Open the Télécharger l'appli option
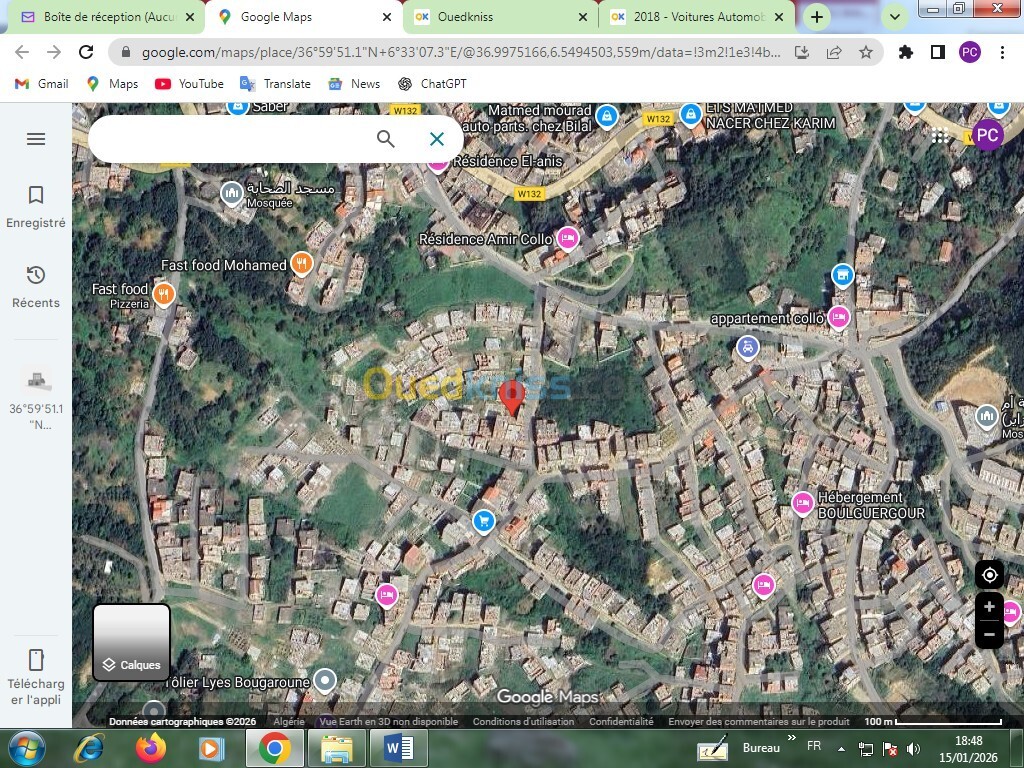Screen dimensions: 1024x768 [36, 677]
